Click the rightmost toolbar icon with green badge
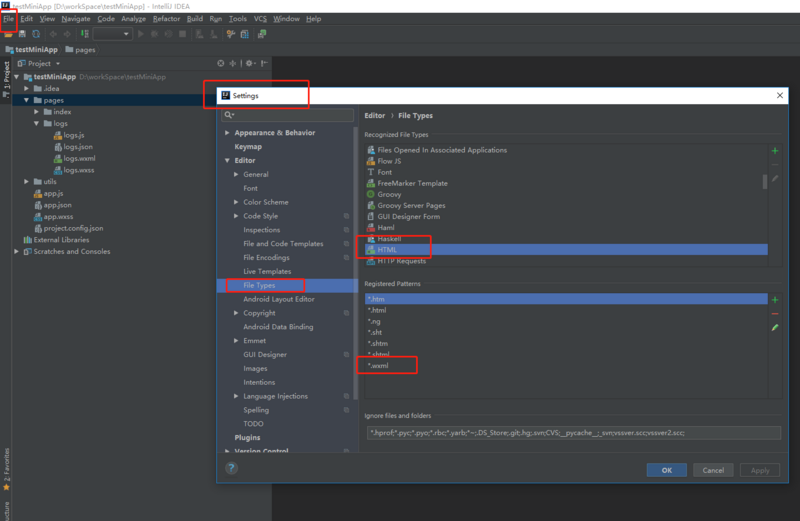 coord(262,34)
